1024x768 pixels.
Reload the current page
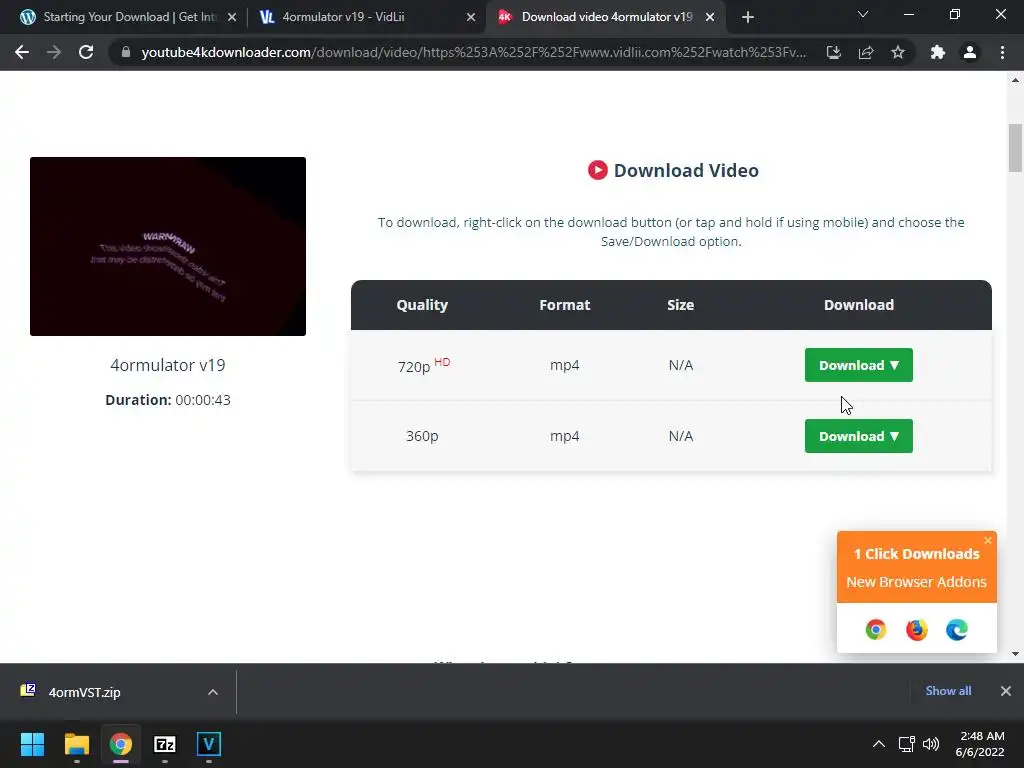click(x=86, y=52)
